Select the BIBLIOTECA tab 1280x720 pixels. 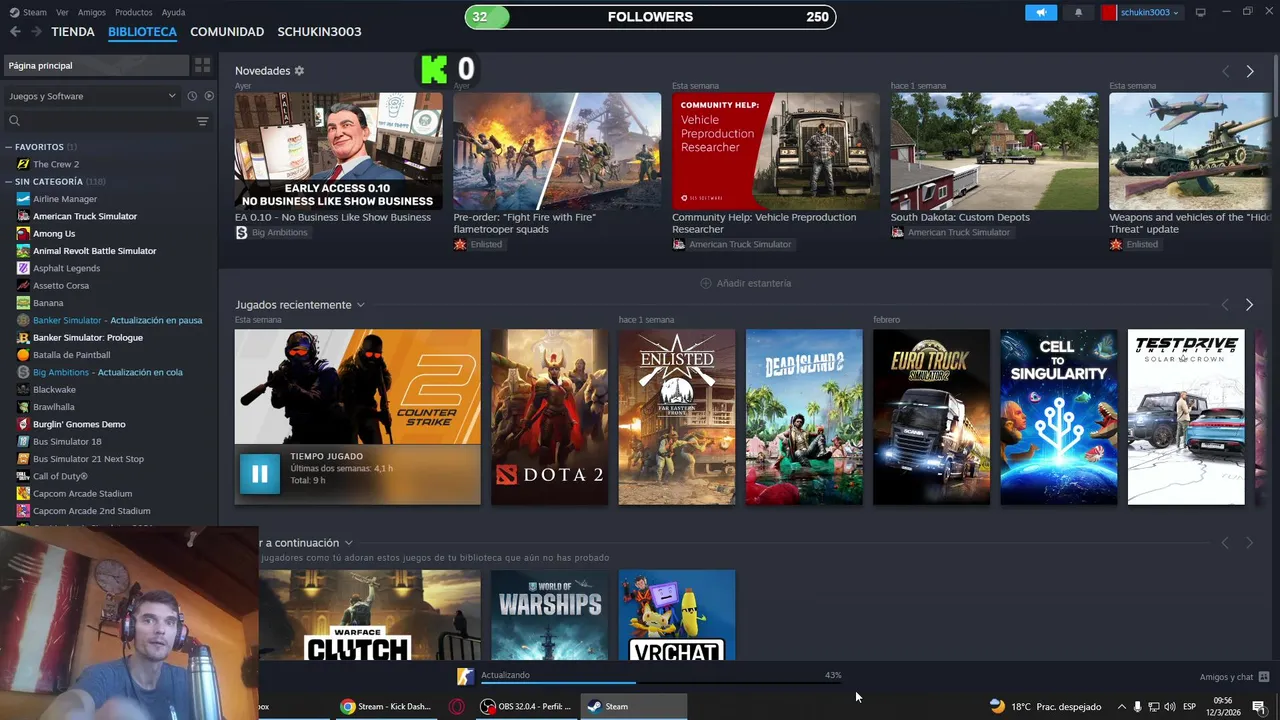pos(142,32)
